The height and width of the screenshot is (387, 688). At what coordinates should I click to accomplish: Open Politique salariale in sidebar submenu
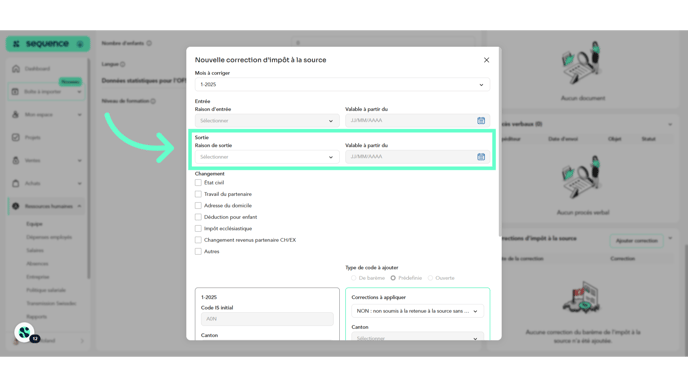pos(46,290)
